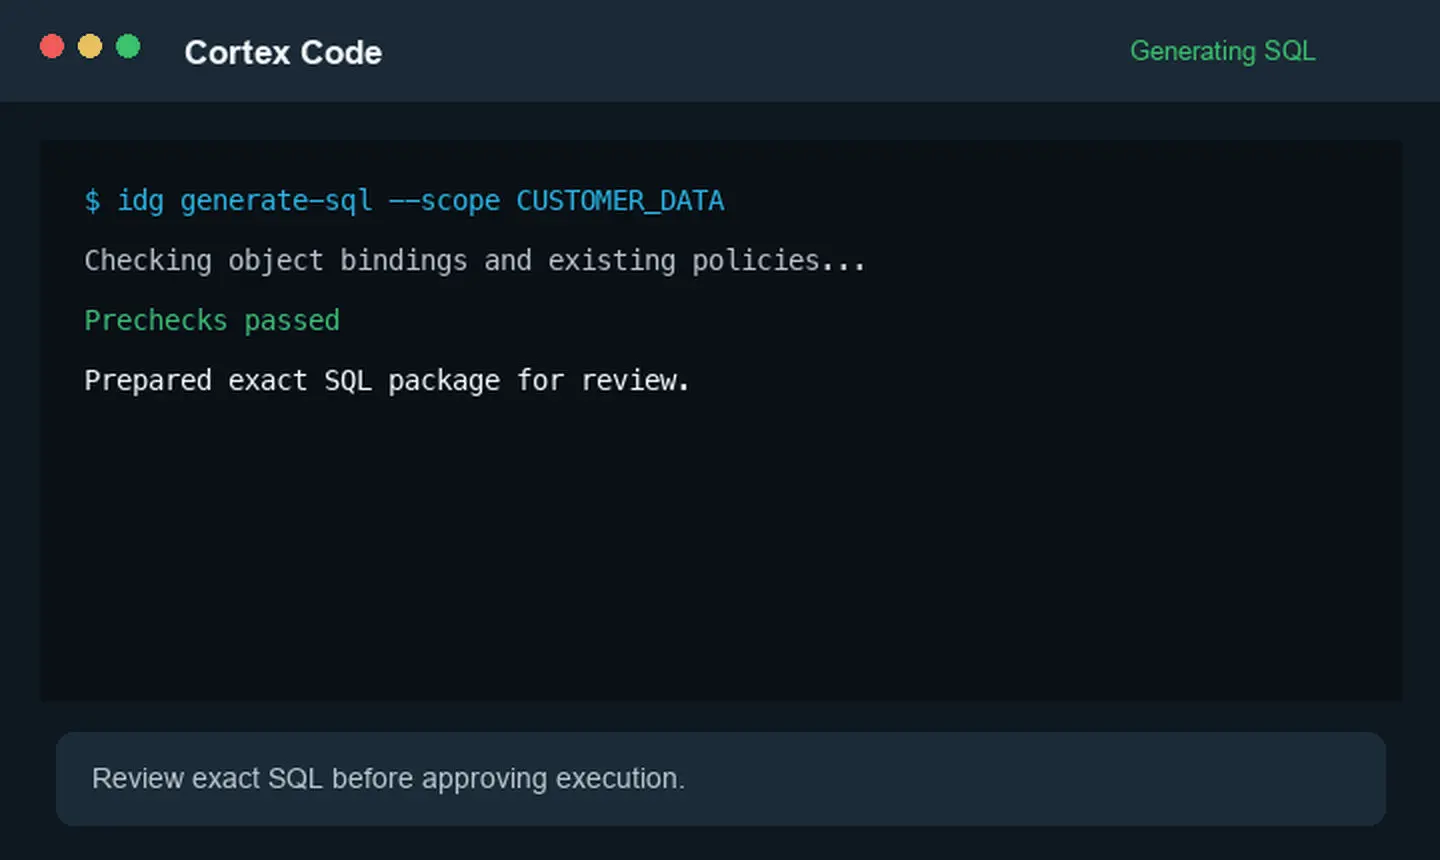Click the Prepared exact SQL package line
1440x860 pixels.
(x=387, y=381)
